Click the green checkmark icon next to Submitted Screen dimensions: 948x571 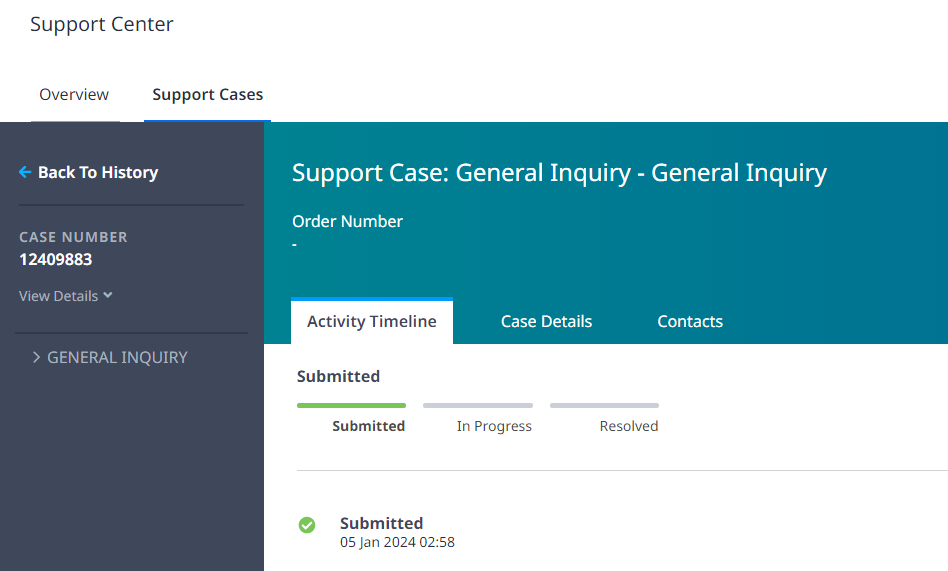[307, 525]
